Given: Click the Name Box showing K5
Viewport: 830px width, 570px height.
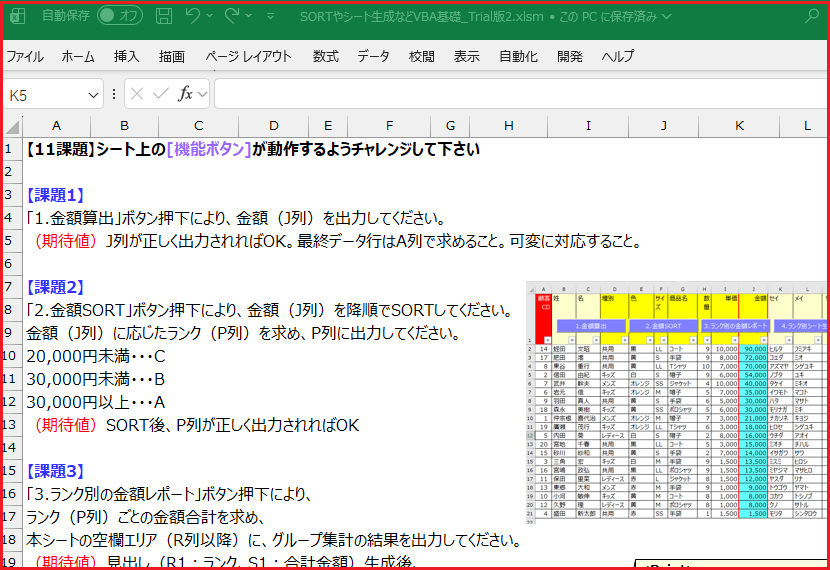Looking at the screenshot, I should [45, 95].
